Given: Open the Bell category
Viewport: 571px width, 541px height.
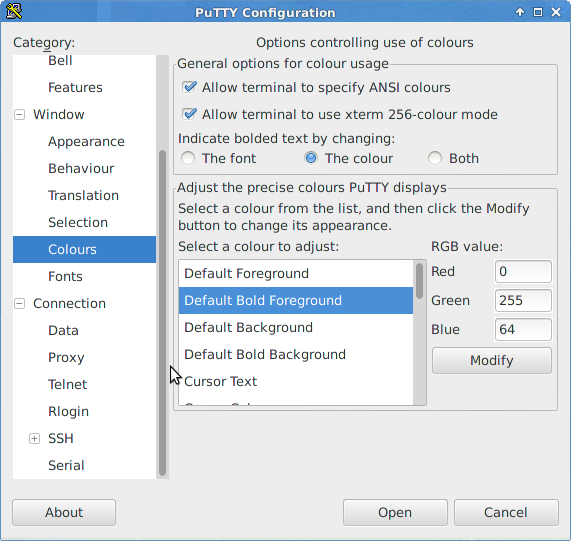Looking at the screenshot, I should coord(60,60).
